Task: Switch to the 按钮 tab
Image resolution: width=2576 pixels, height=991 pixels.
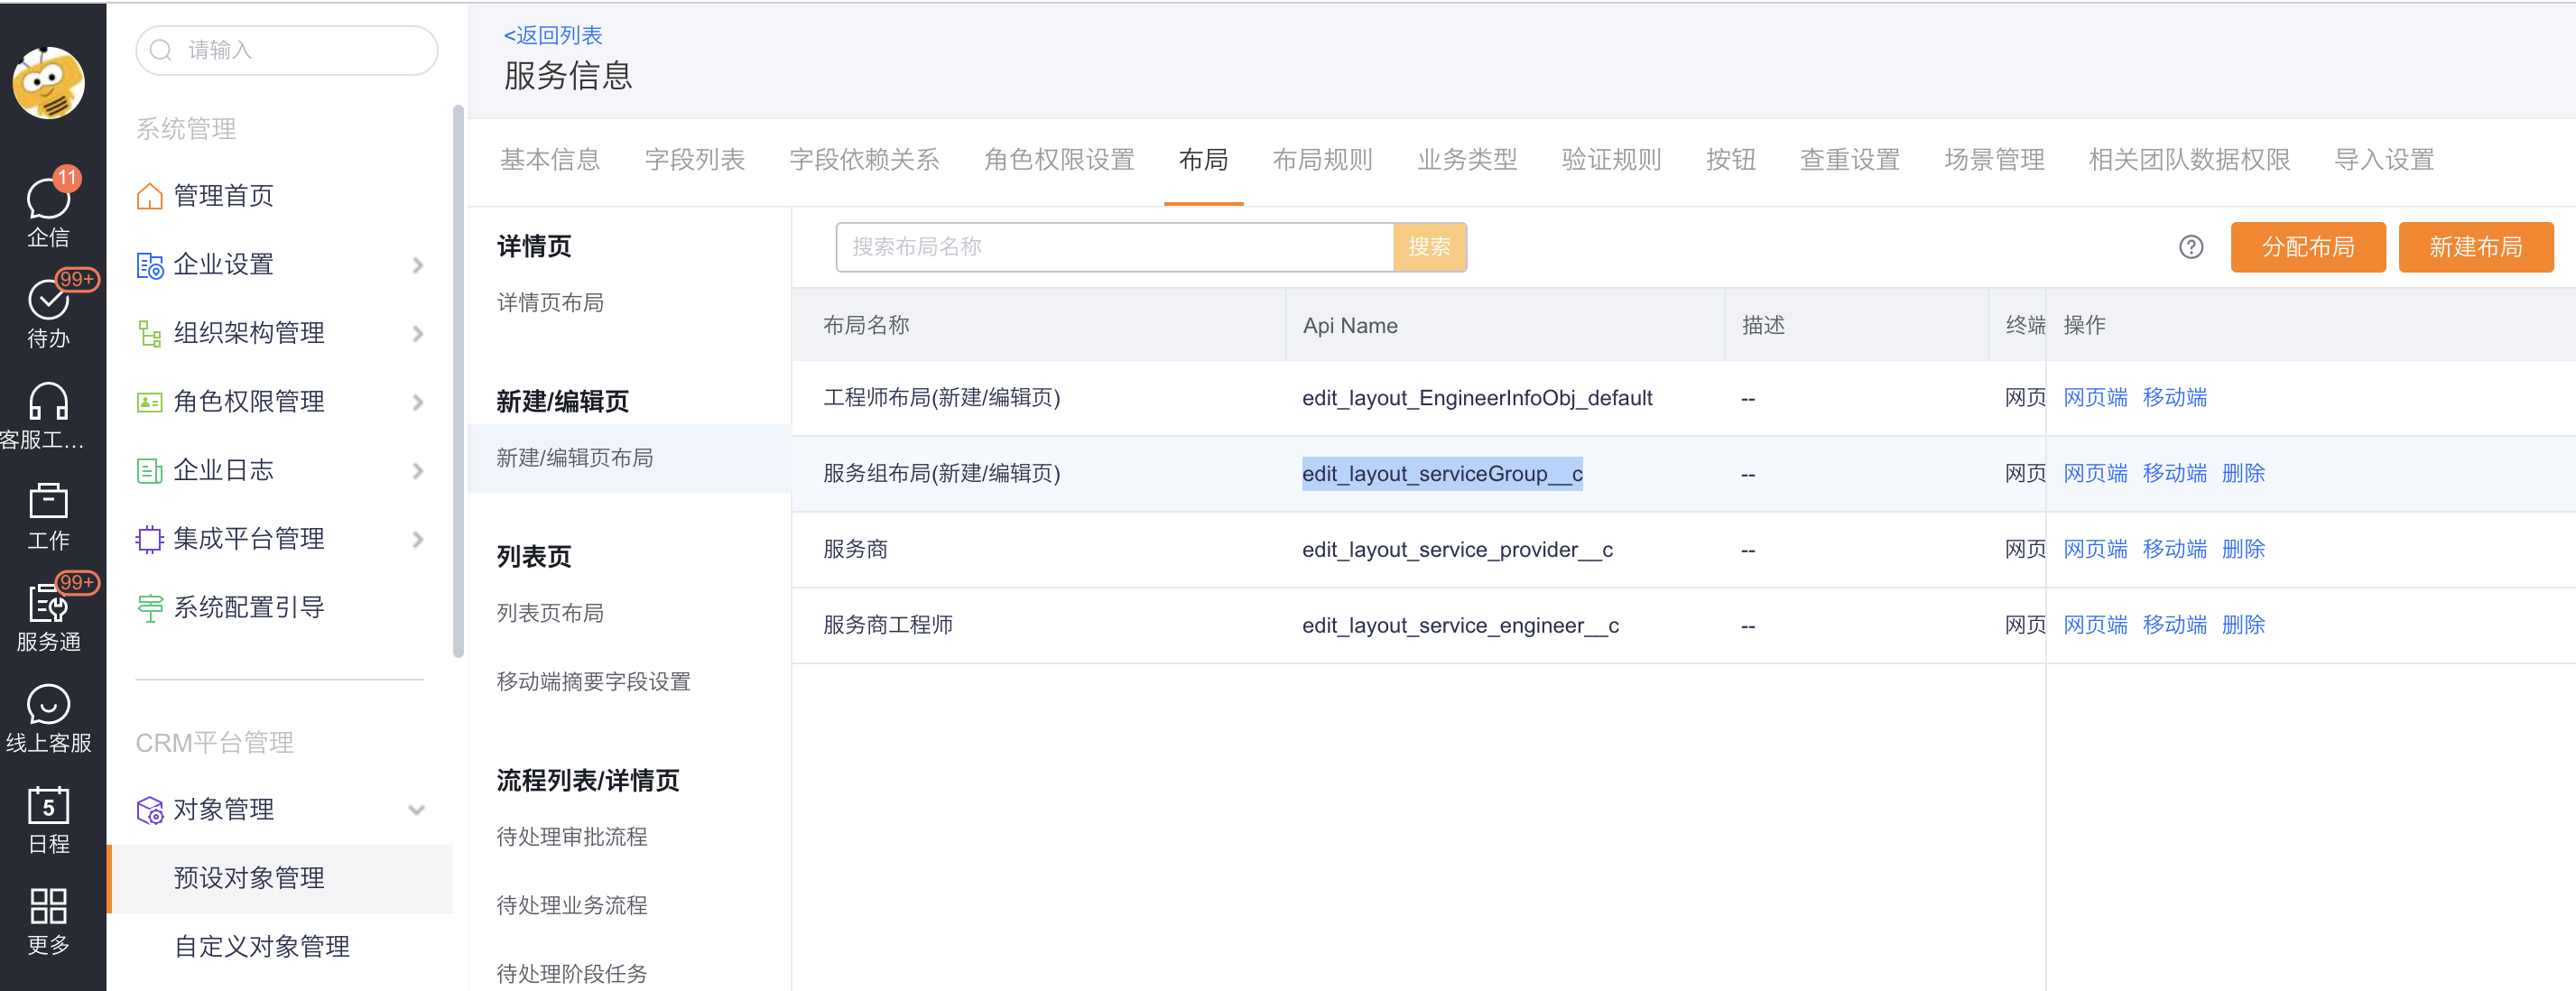Action: coord(1731,160)
